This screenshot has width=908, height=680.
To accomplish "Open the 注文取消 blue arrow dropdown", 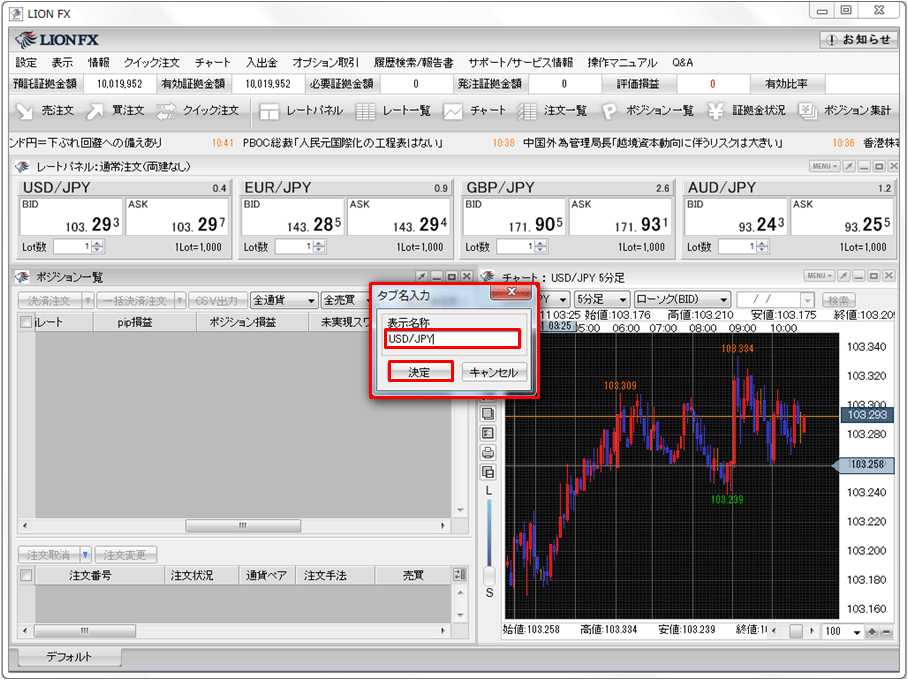I will [x=85, y=555].
